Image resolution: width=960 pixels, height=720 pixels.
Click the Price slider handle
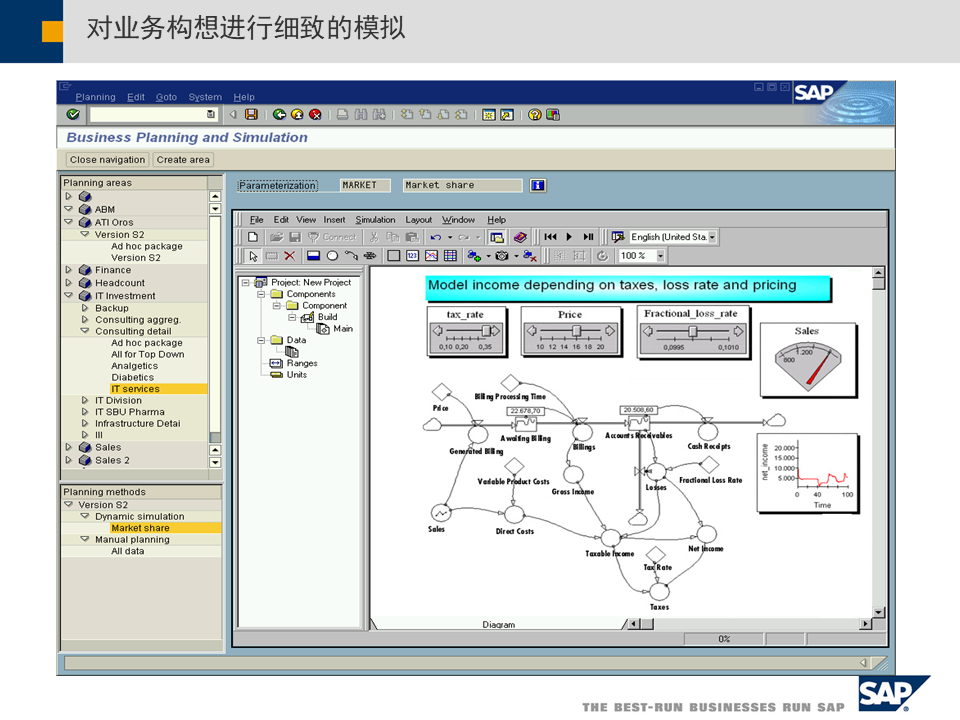(x=576, y=331)
